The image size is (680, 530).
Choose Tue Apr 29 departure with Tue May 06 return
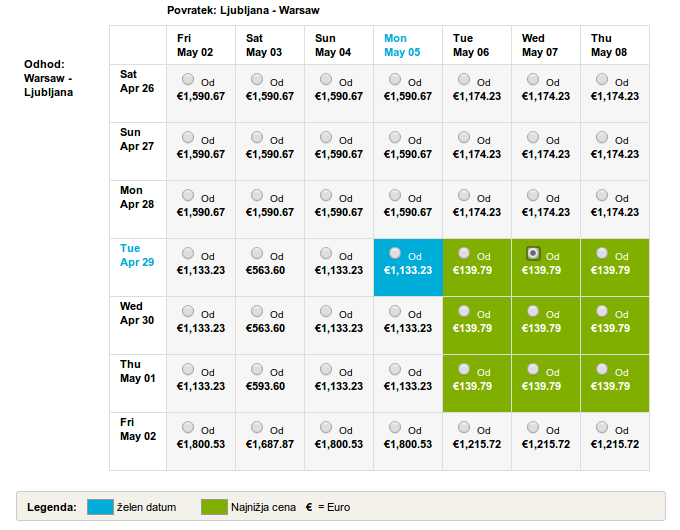point(464,253)
